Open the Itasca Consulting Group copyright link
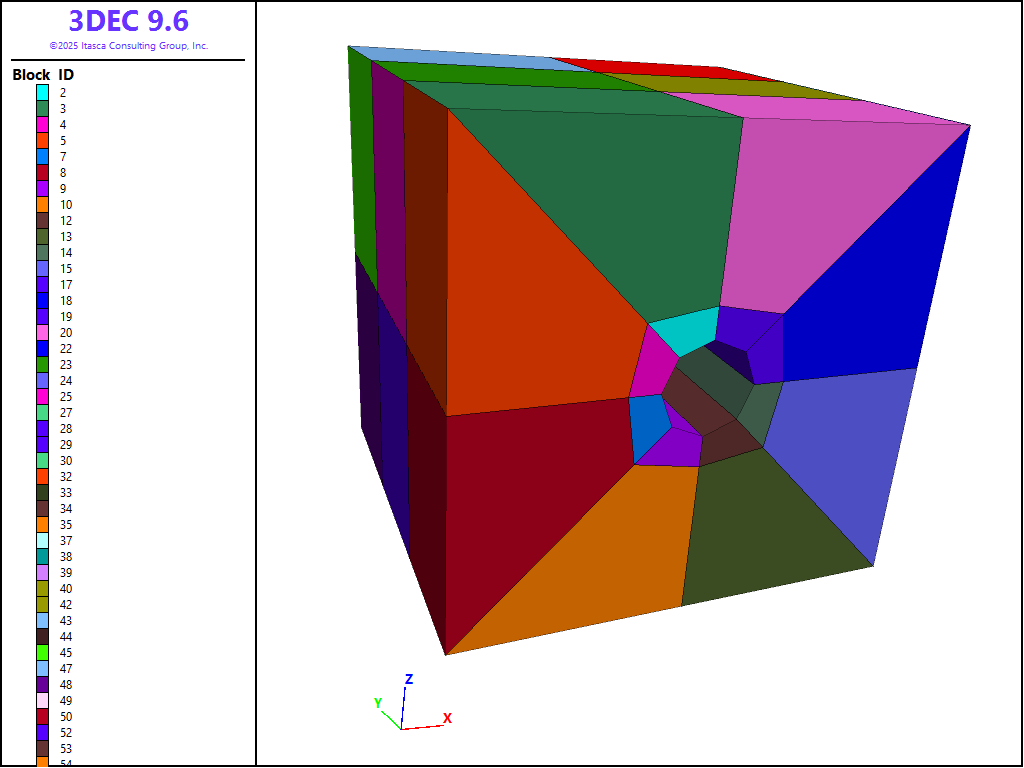This screenshot has height=768, width=1024. (x=128, y=46)
